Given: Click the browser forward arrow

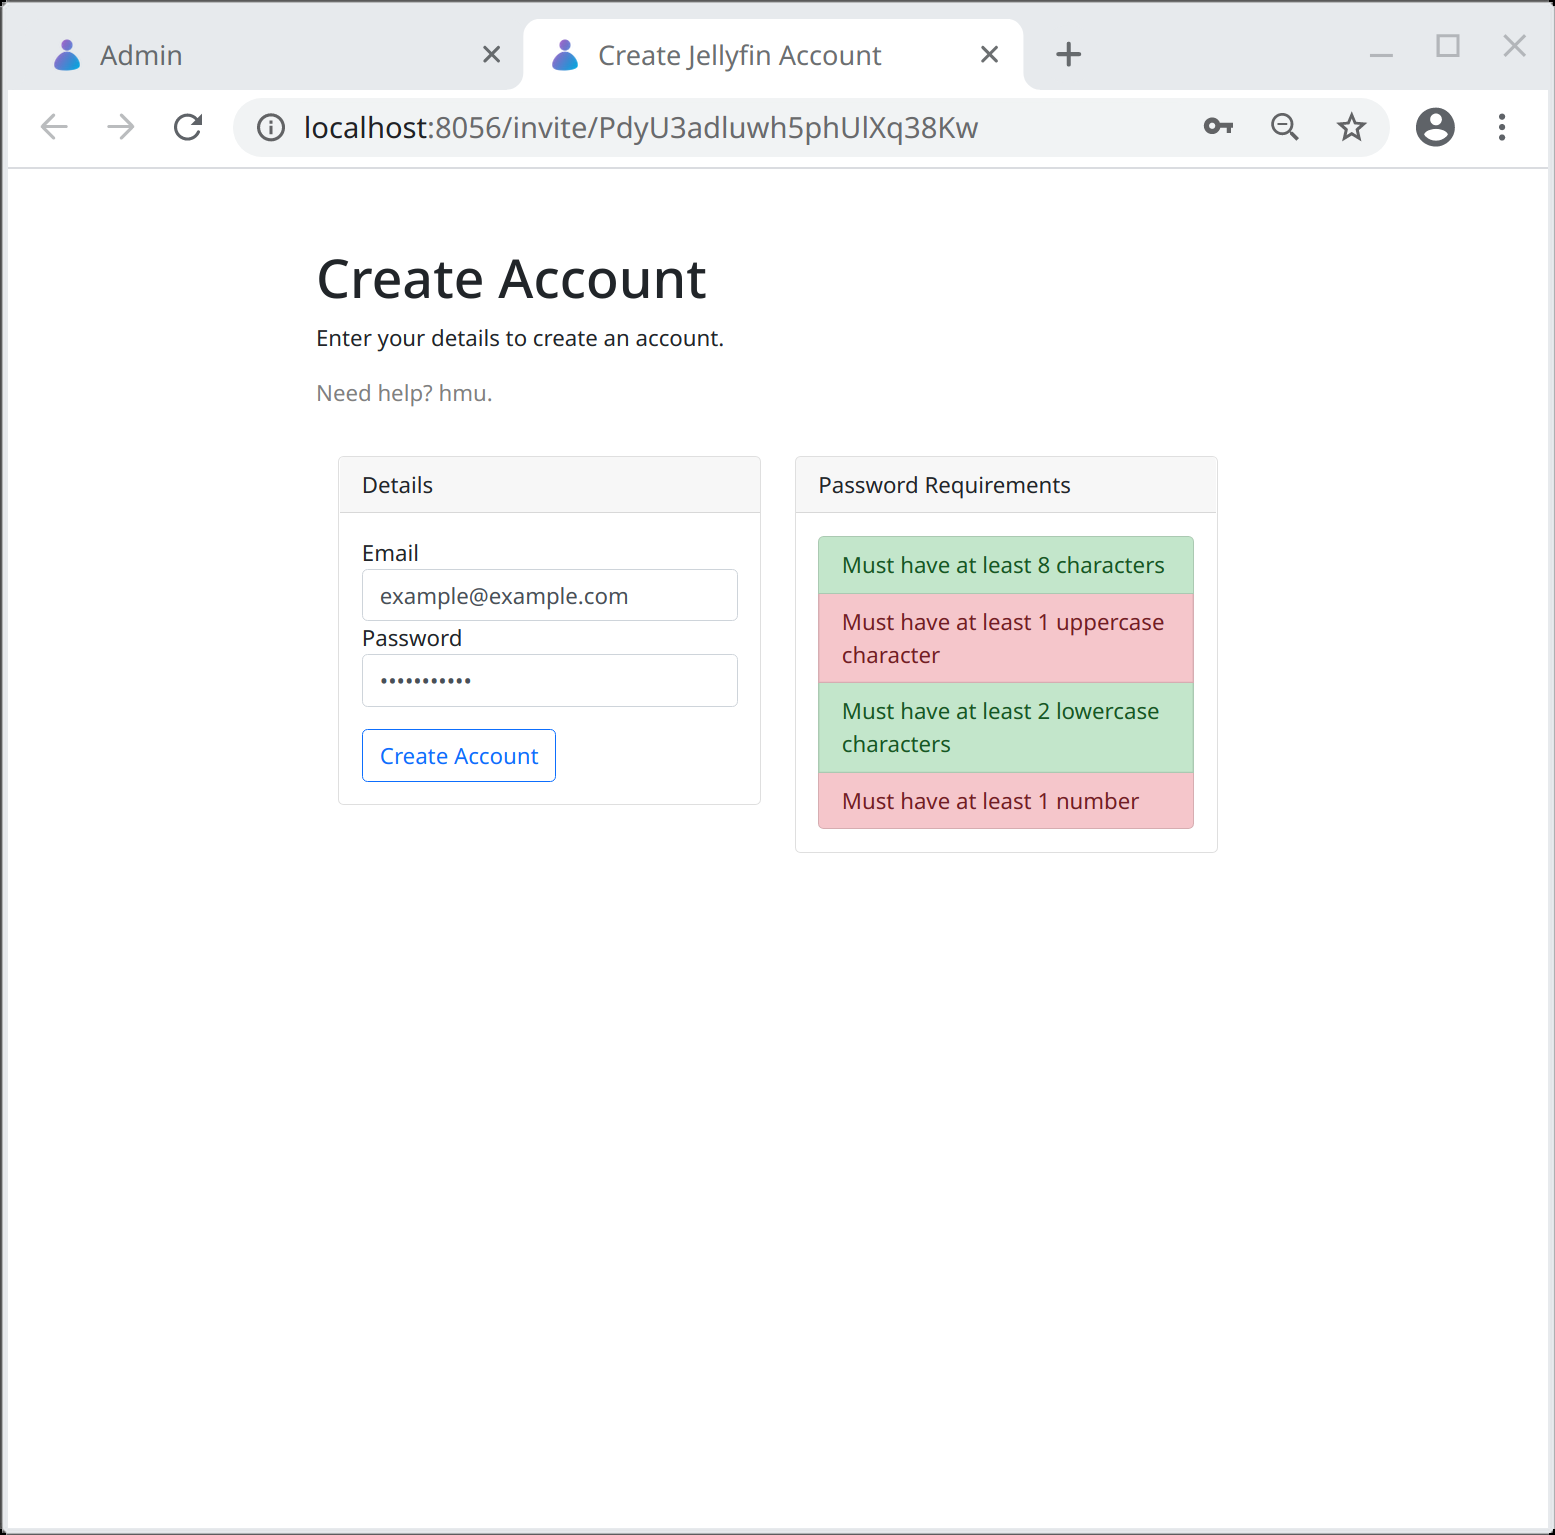Looking at the screenshot, I should click(121, 127).
